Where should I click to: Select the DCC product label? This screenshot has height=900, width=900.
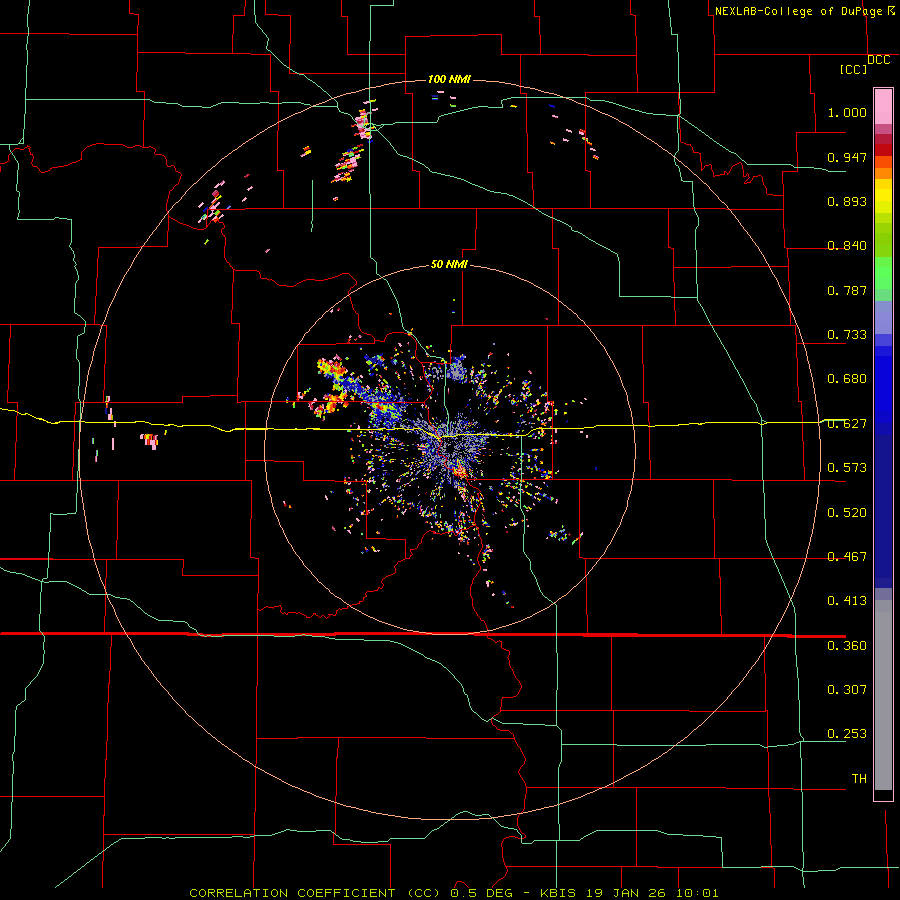click(878, 60)
